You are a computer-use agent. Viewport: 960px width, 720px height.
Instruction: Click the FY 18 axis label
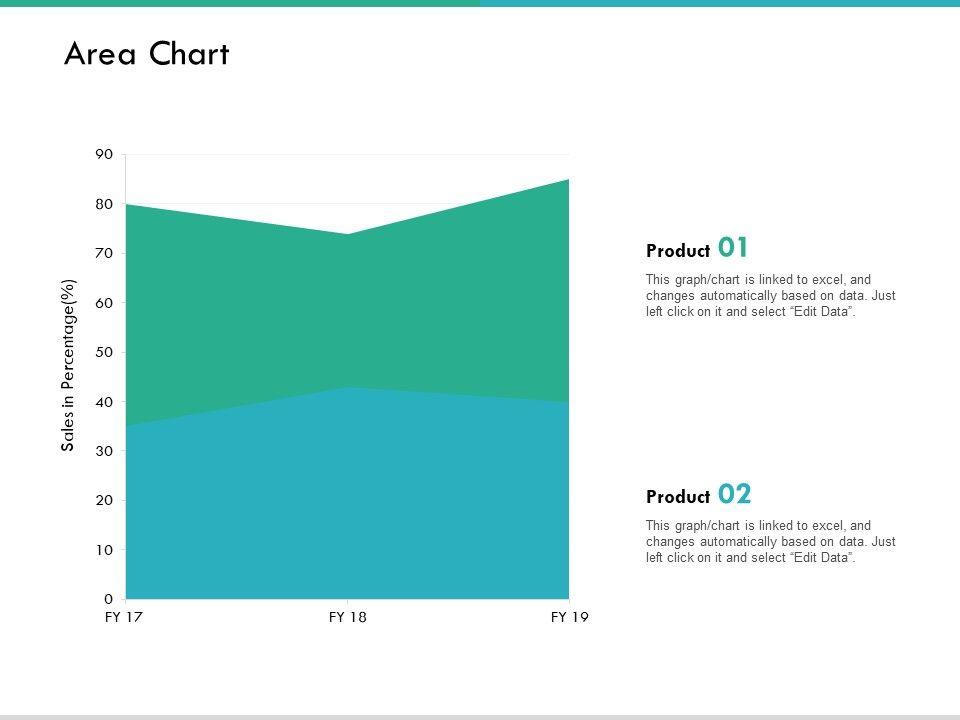click(347, 617)
